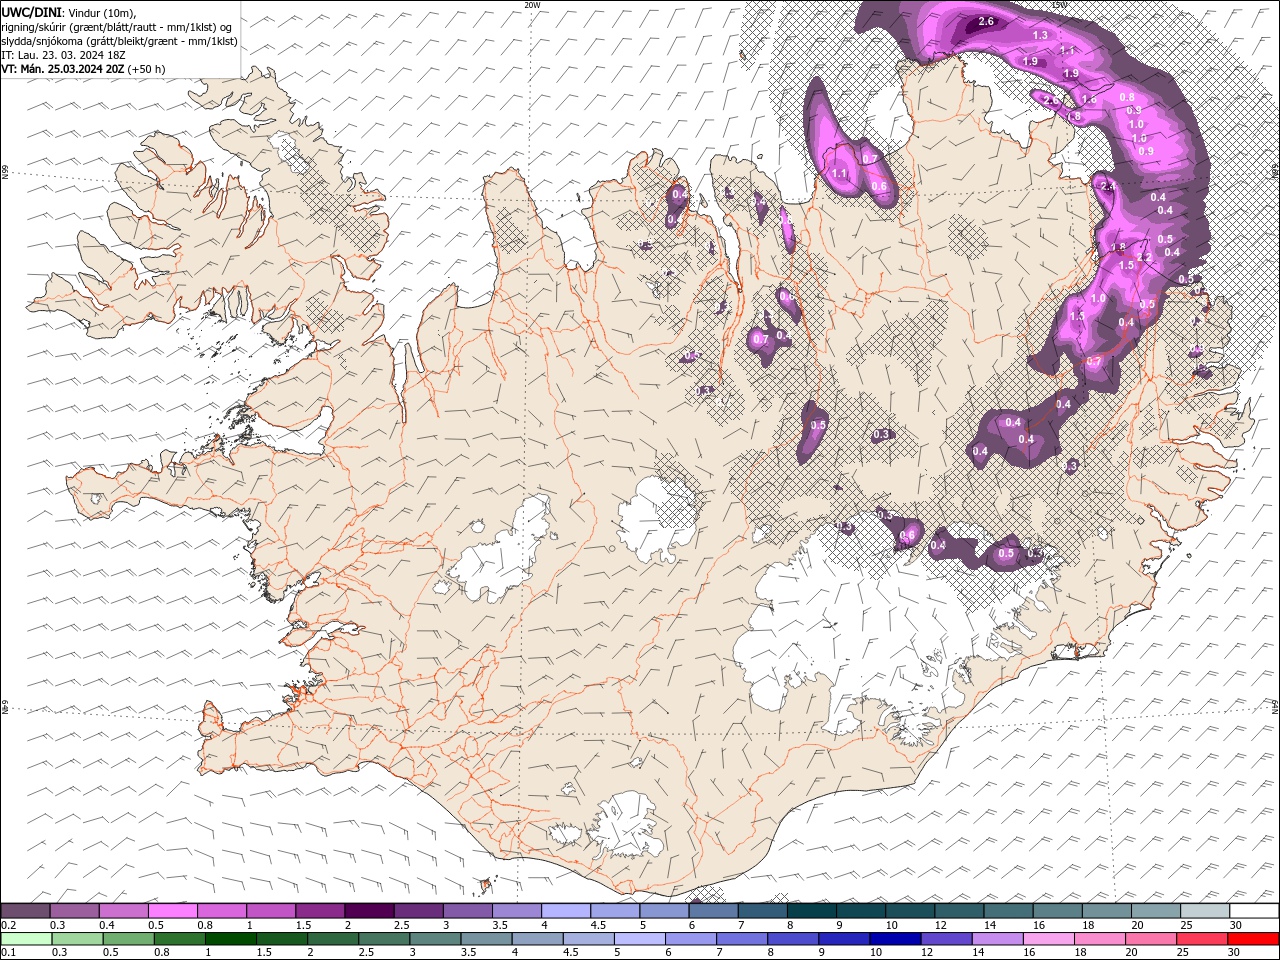This screenshot has height=960, width=1280.
Task: Click the 'VT: Mán. 25.03.2024 20Z' valid time
Action: 62,69
